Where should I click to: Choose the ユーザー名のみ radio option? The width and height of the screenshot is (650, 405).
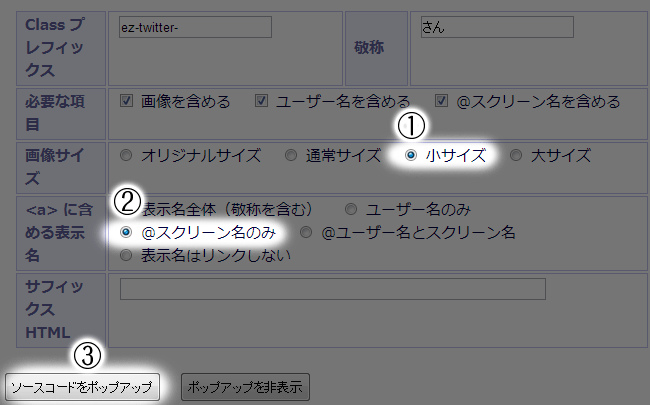(351, 209)
